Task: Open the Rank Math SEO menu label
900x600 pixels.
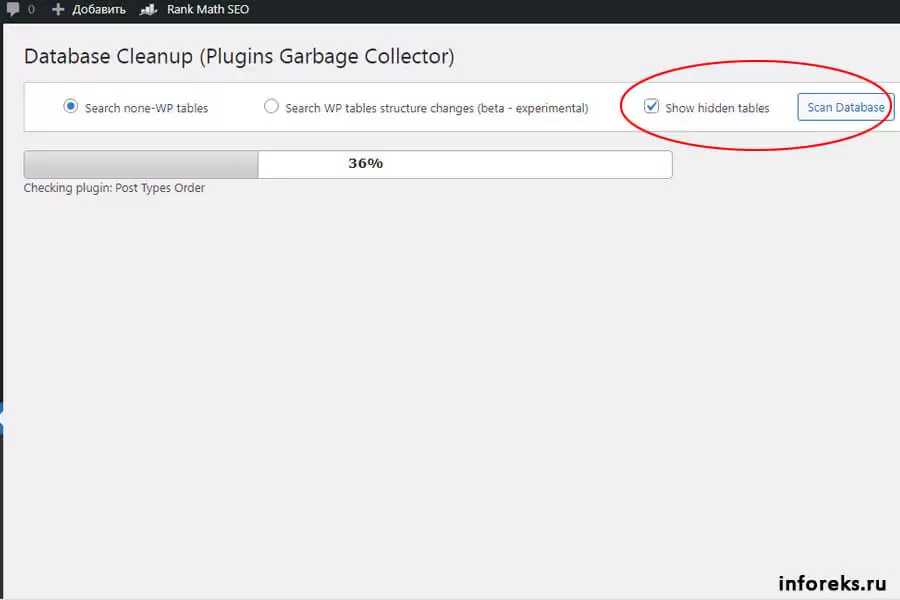Action: [208, 10]
